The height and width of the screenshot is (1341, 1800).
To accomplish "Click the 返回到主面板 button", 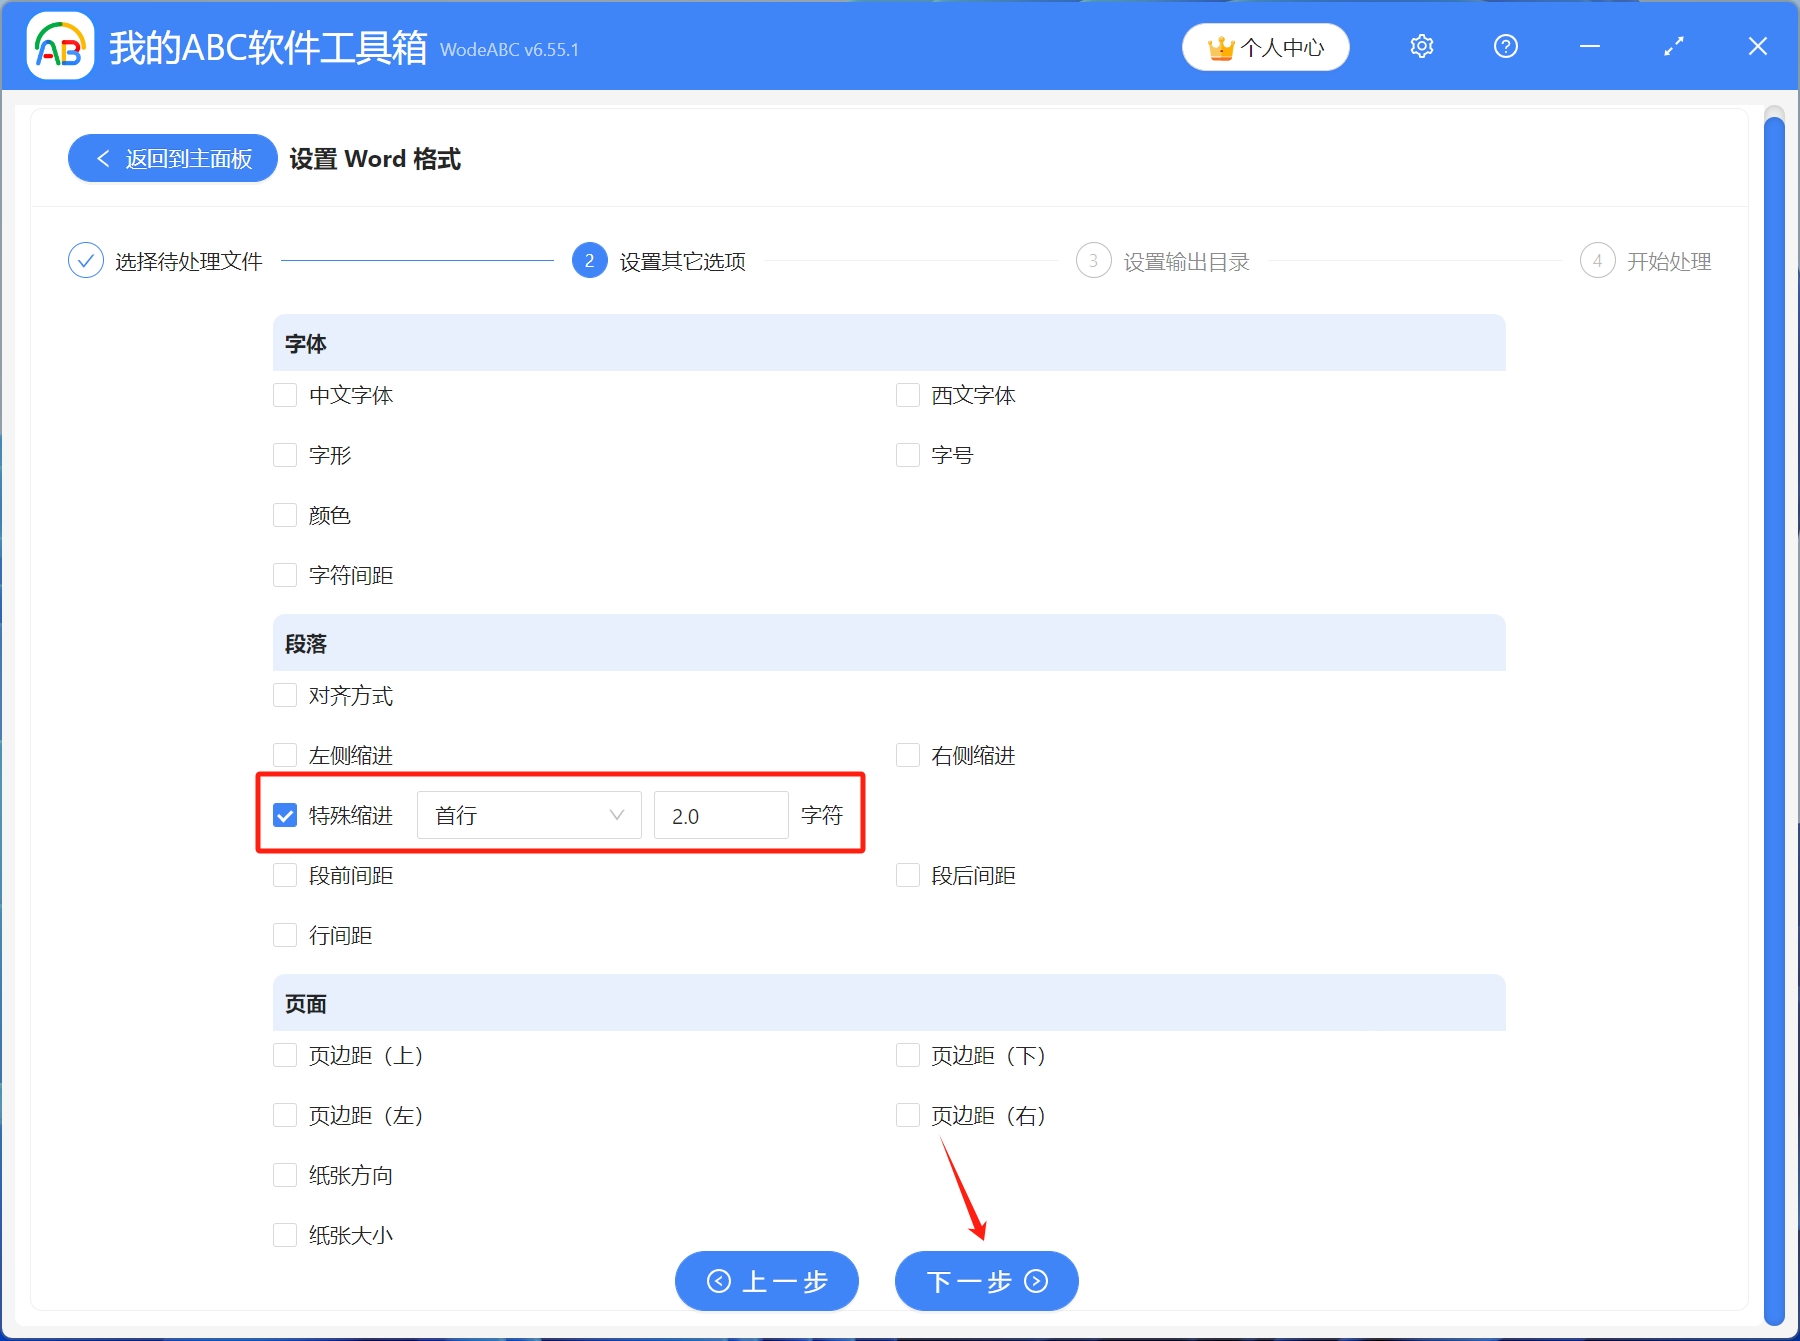I will pyautogui.click(x=172, y=158).
